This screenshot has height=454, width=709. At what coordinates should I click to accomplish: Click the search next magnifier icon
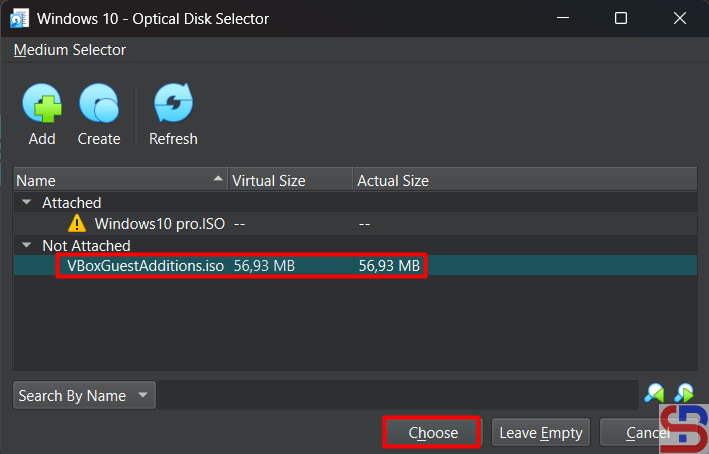(x=684, y=394)
